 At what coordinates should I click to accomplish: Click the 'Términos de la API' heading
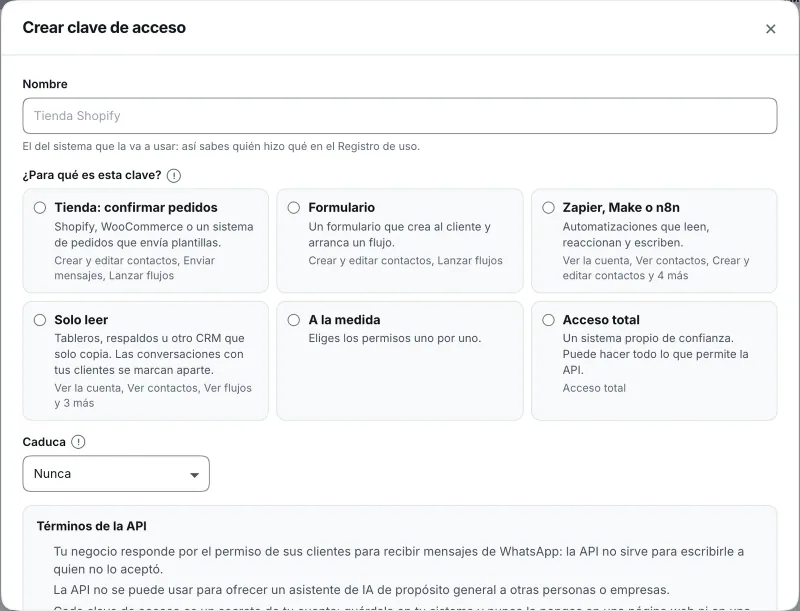click(x=92, y=526)
